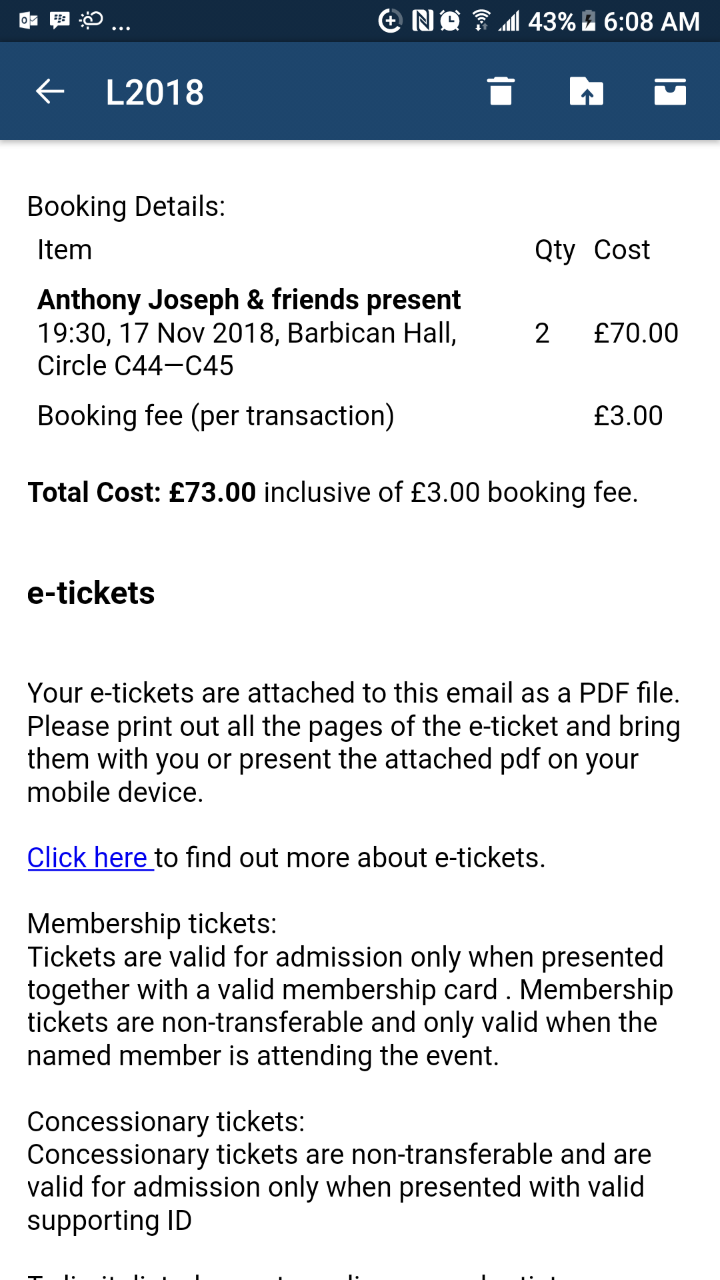The width and height of the screenshot is (720, 1280).
Task: Tap the e-tickets section heading
Action: pyautogui.click(x=91, y=593)
